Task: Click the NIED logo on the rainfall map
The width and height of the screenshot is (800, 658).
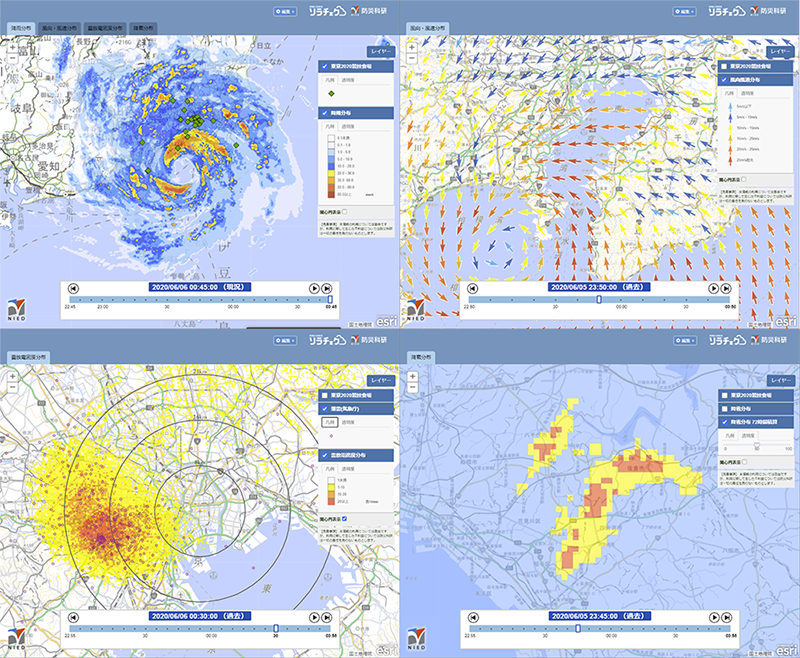Action: pyautogui.click(x=17, y=307)
